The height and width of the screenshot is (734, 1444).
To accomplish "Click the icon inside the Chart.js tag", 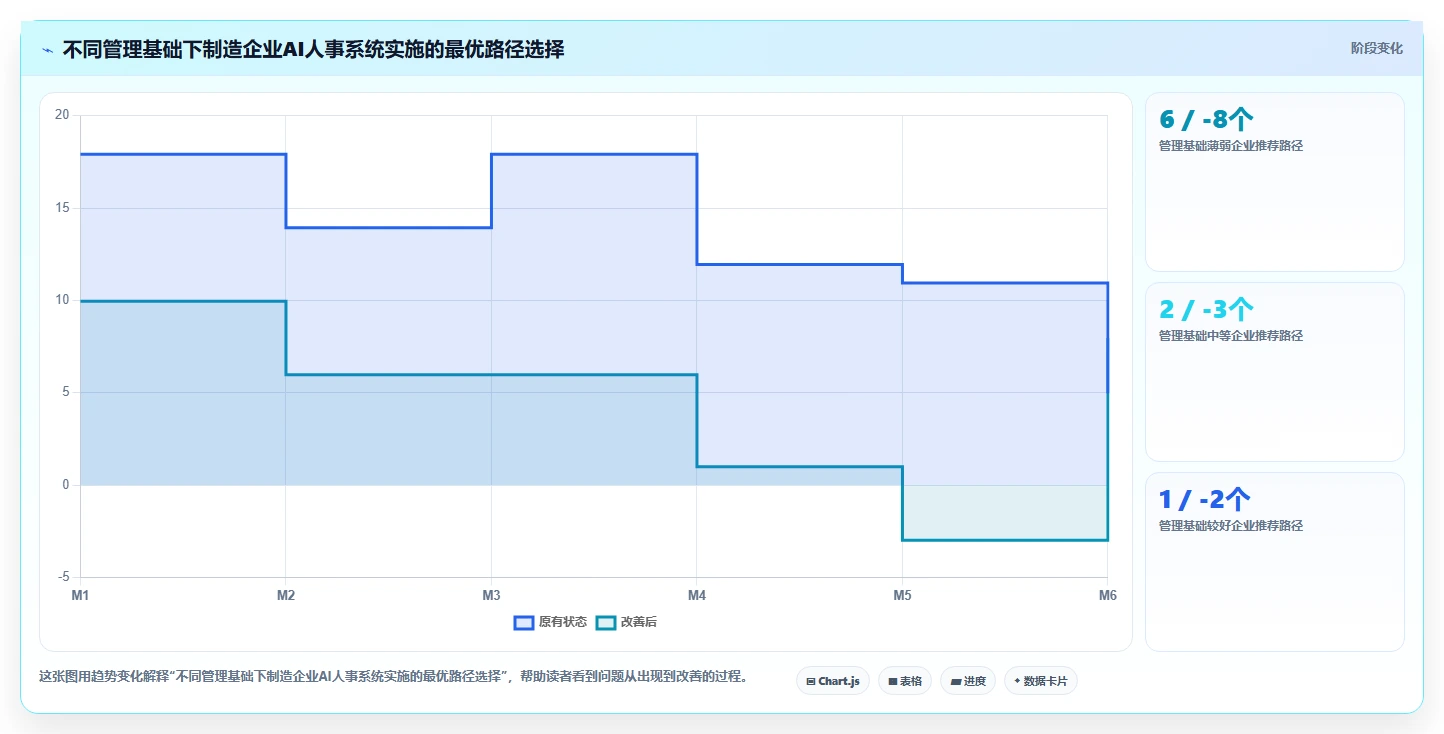I will coord(811,682).
